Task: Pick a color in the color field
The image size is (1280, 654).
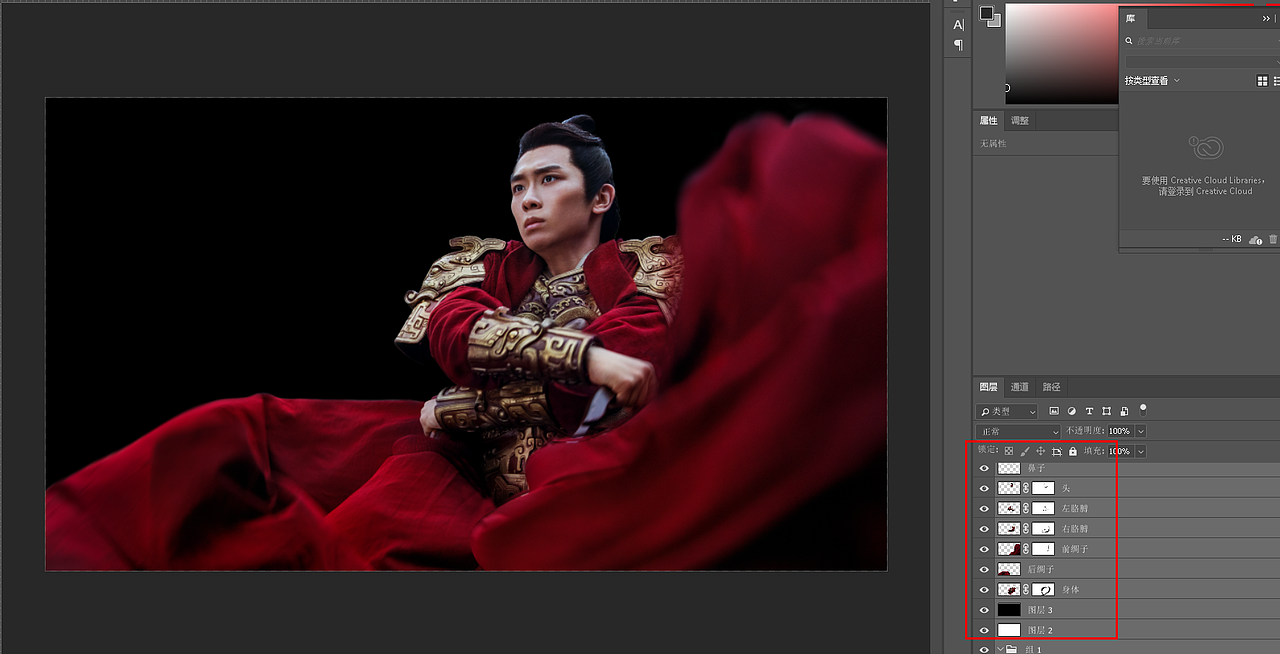Action: [x=1061, y=53]
